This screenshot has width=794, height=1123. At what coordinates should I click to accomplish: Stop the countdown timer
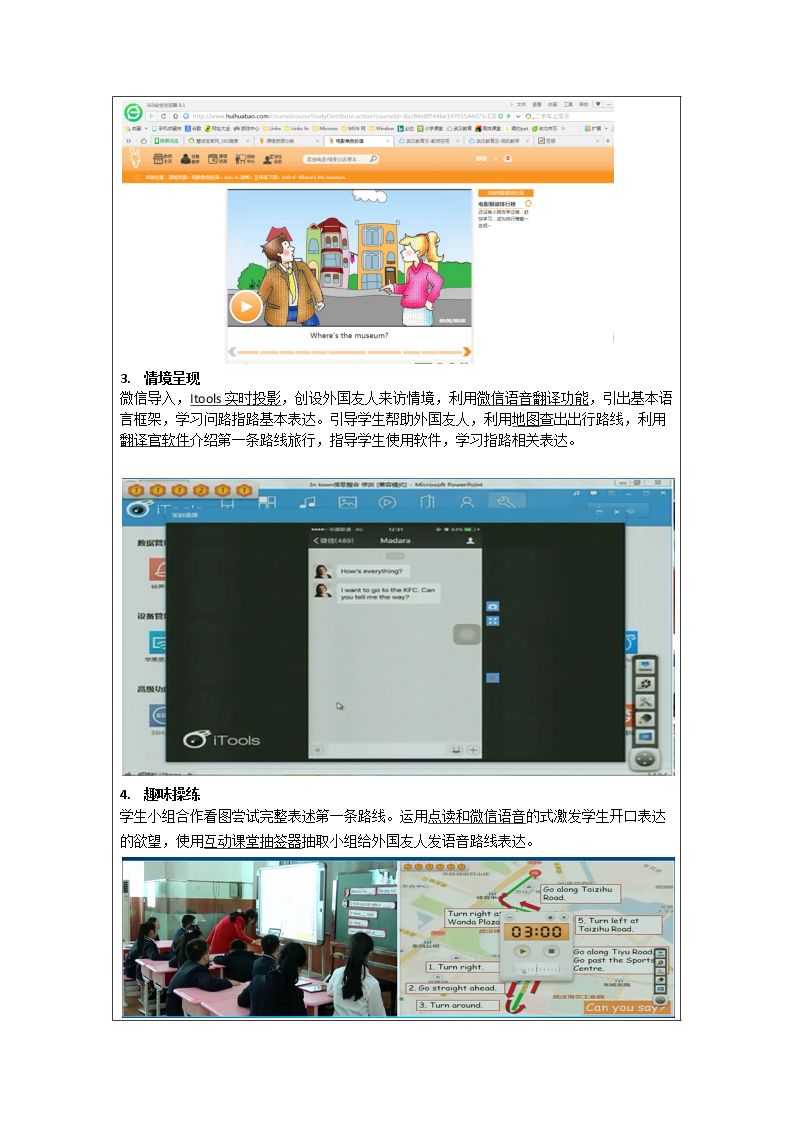coord(551,951)
